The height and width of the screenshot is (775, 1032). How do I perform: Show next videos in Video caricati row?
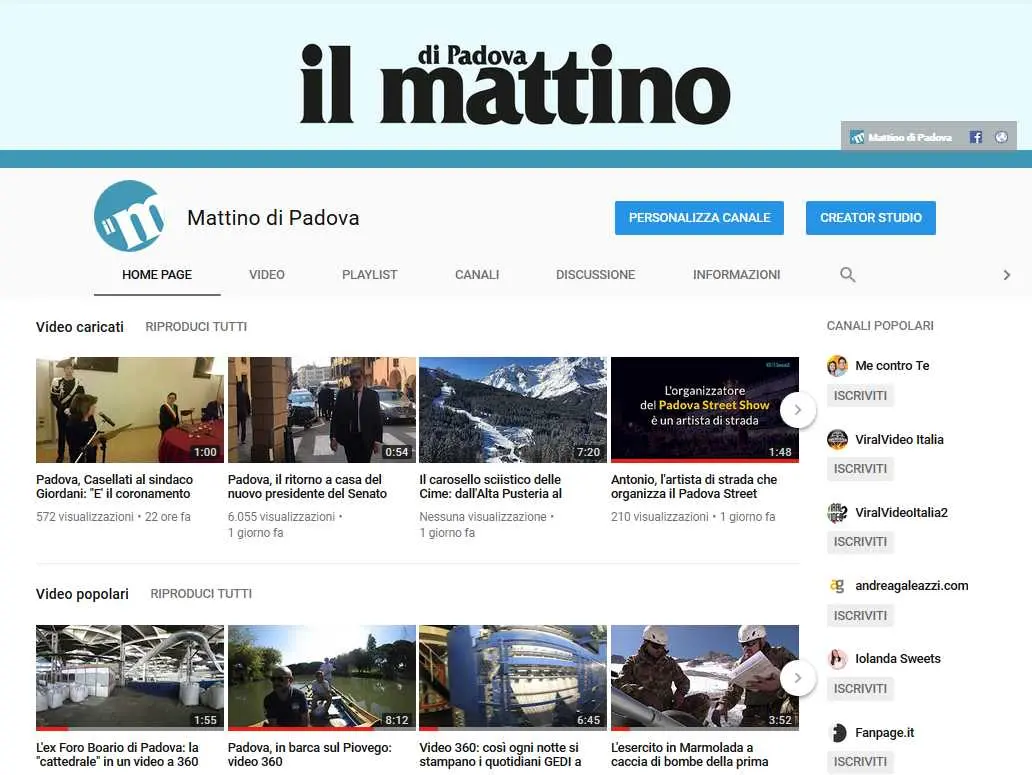click(798, 410)
